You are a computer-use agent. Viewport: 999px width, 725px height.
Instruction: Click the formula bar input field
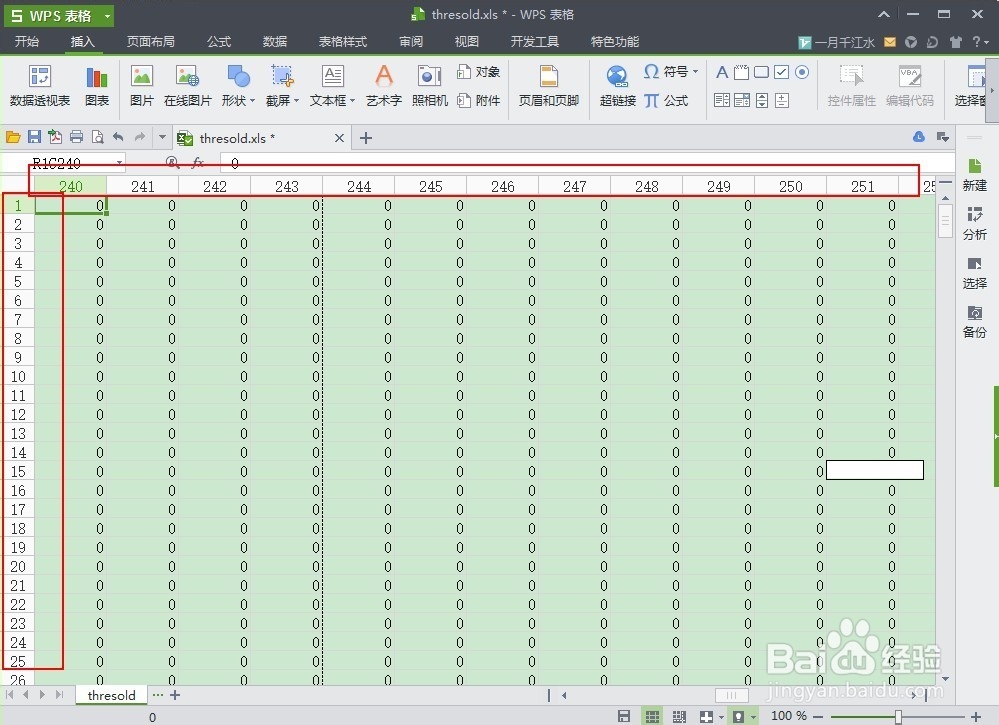coord(586,163)
